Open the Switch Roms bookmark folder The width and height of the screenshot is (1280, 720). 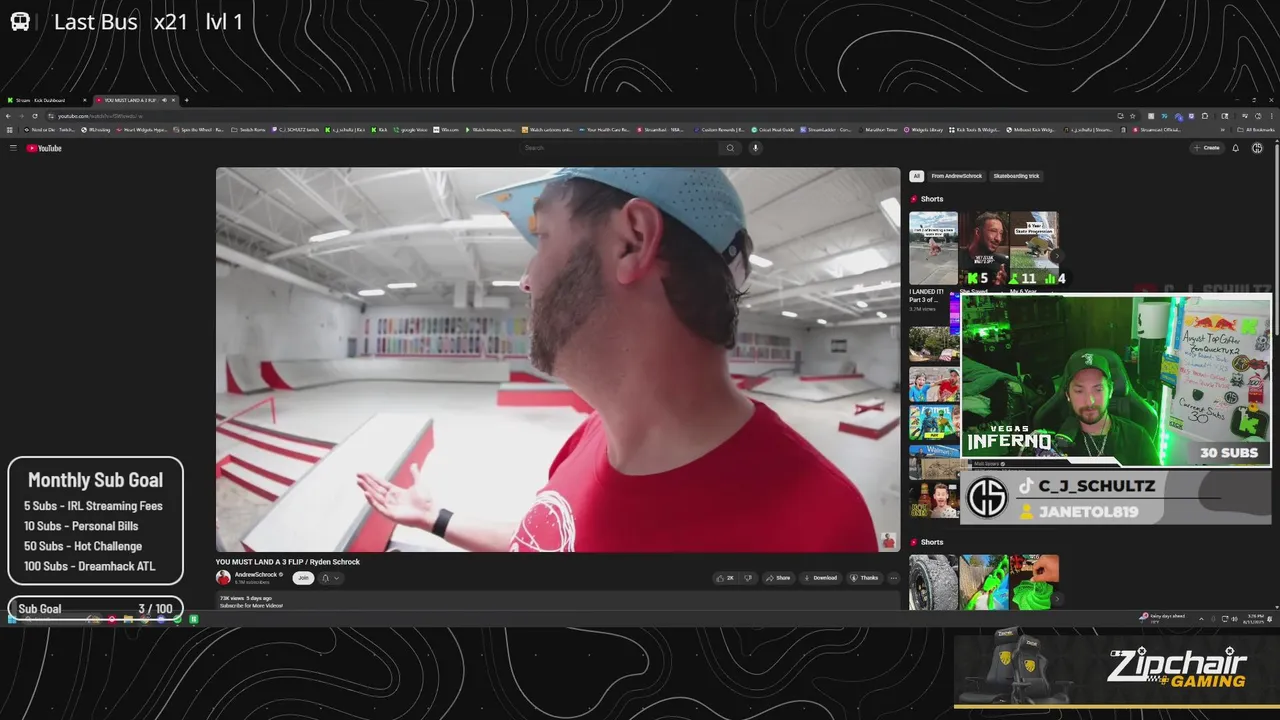pos(249,130)
